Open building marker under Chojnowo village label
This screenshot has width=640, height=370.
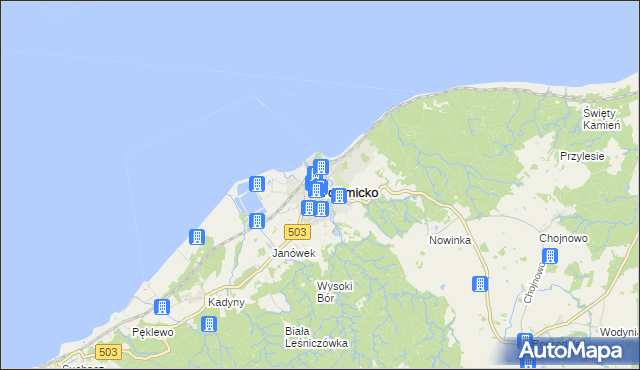(550, 256)
